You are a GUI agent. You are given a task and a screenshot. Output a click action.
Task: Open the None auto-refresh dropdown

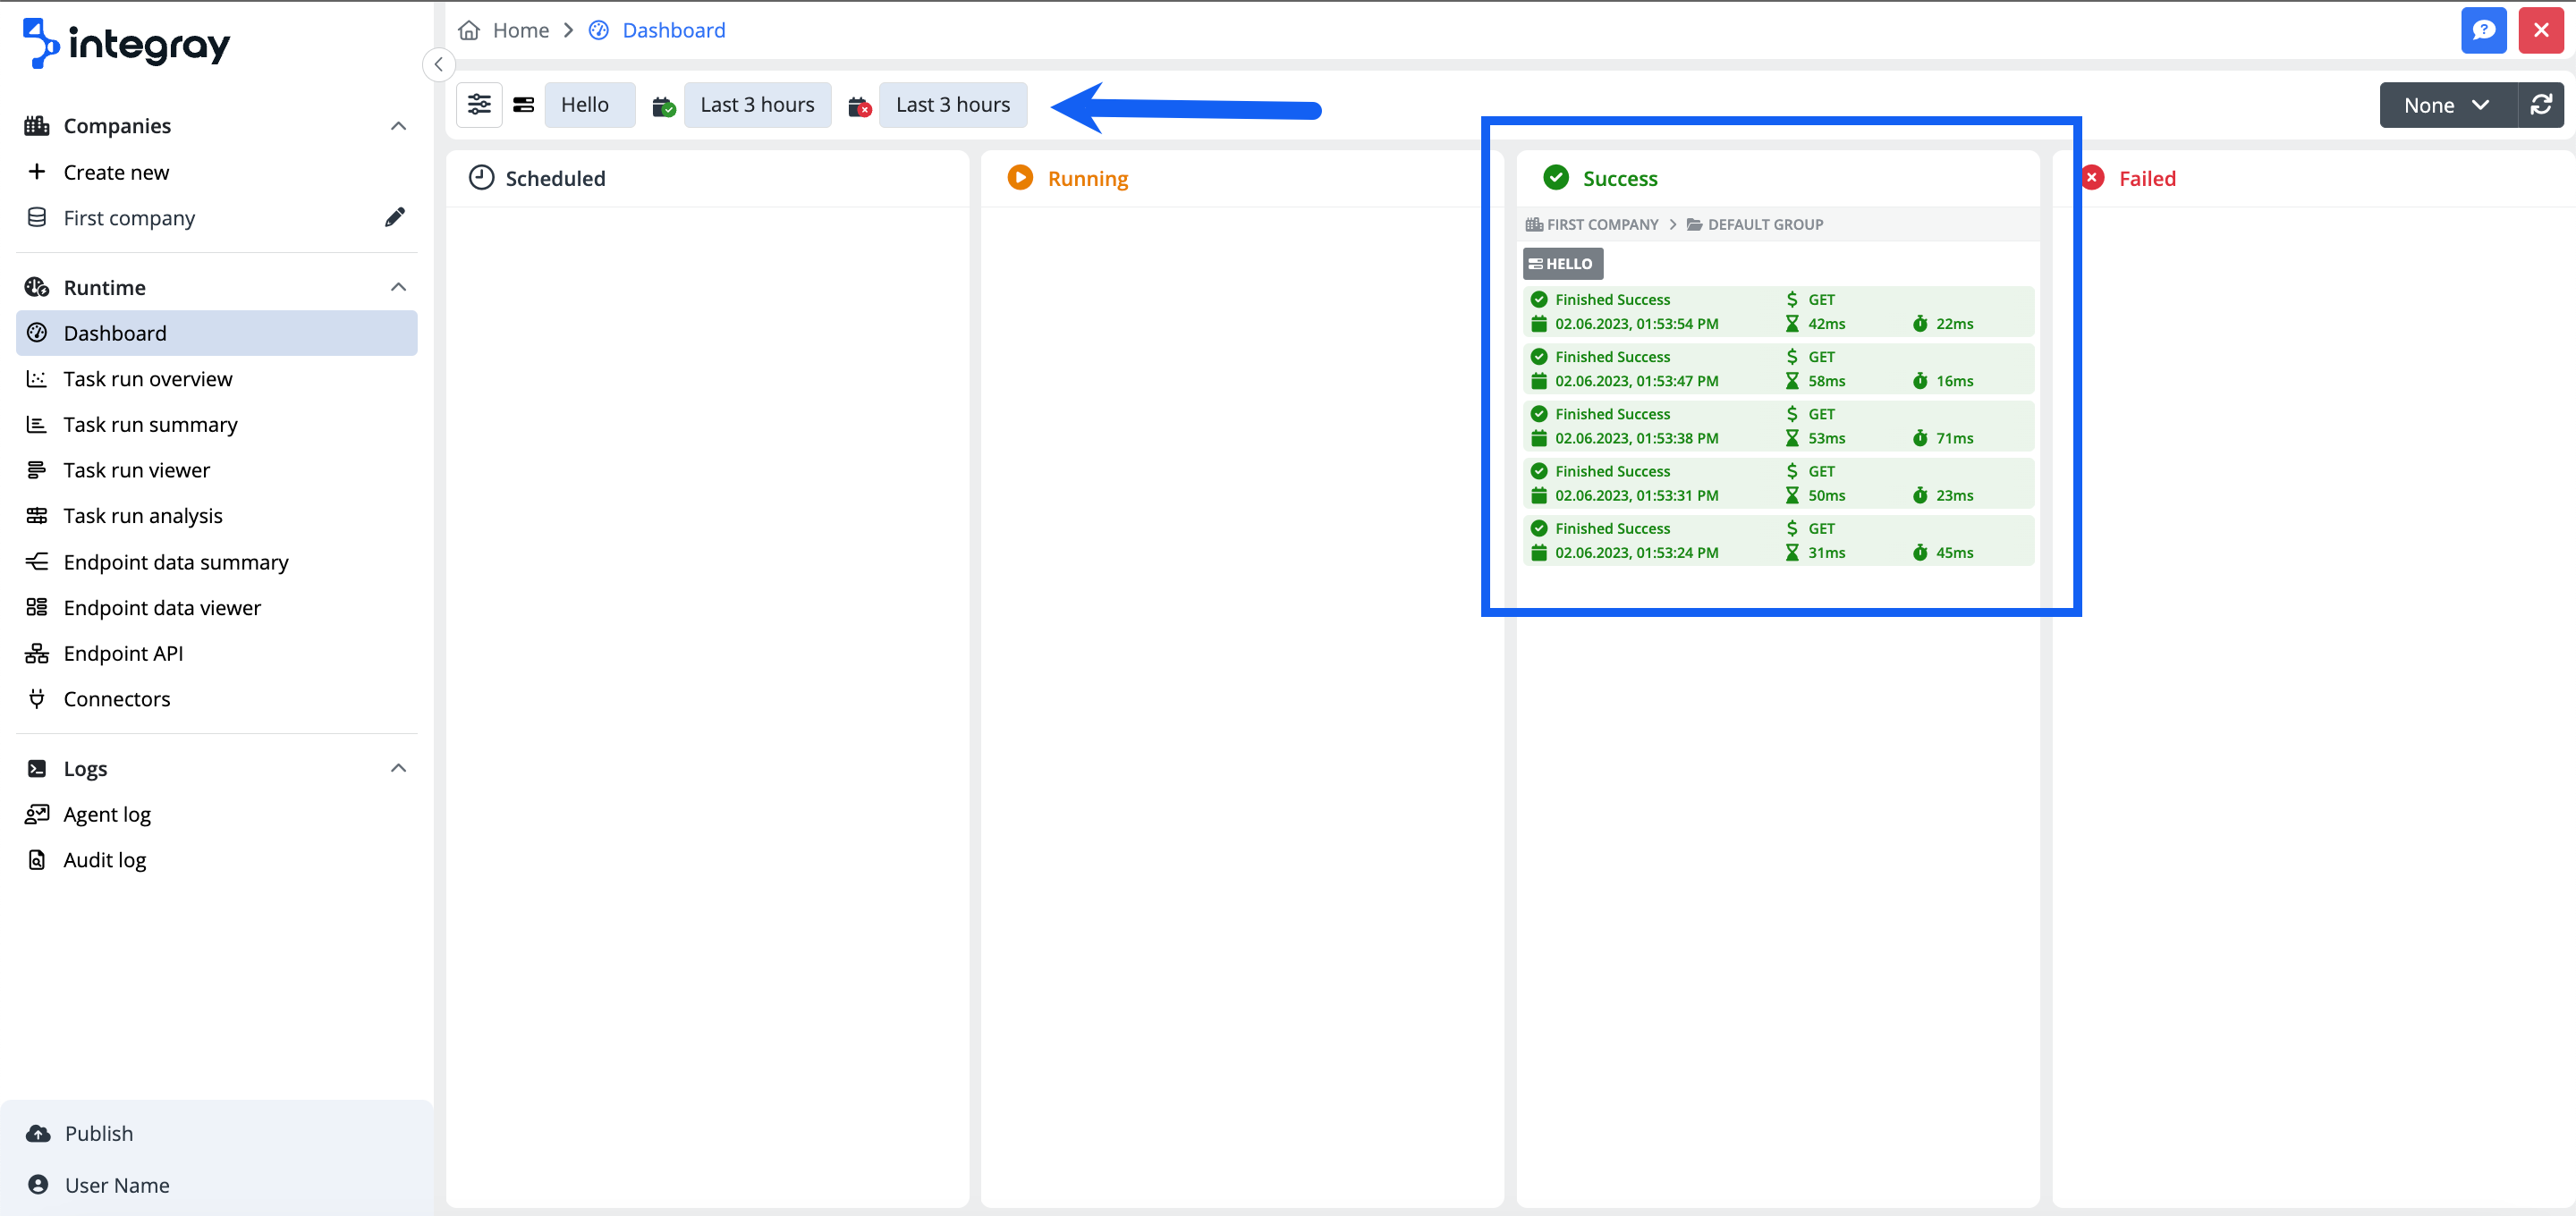point(2446,105)
